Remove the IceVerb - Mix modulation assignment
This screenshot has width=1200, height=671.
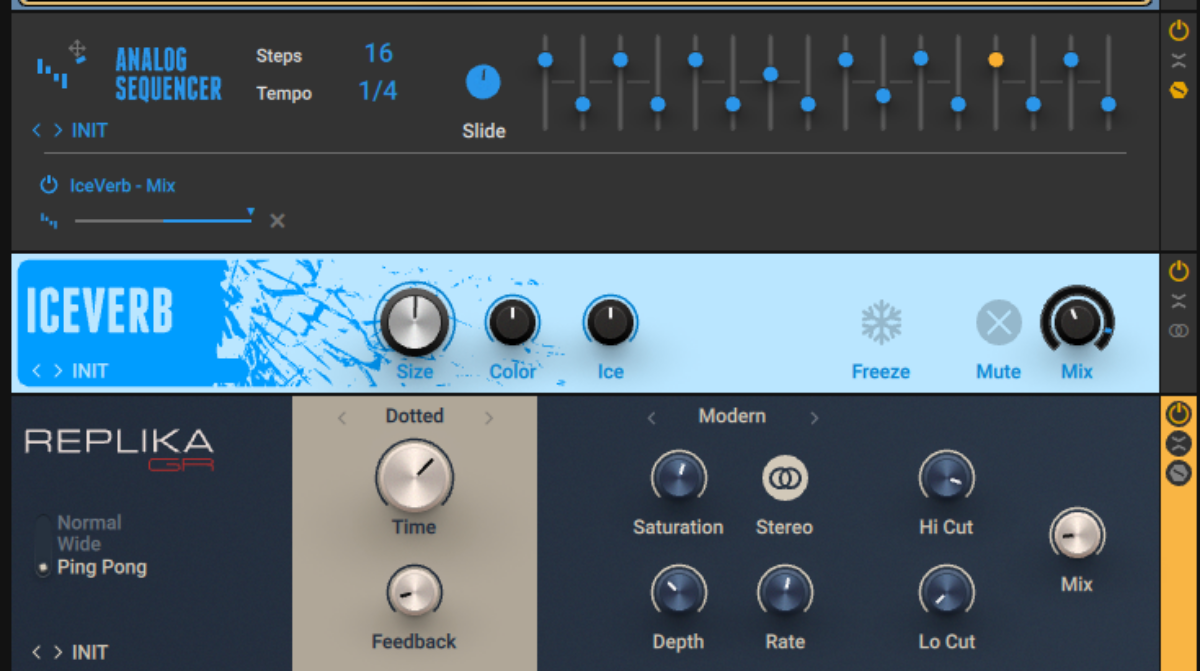tap(277, 220)
